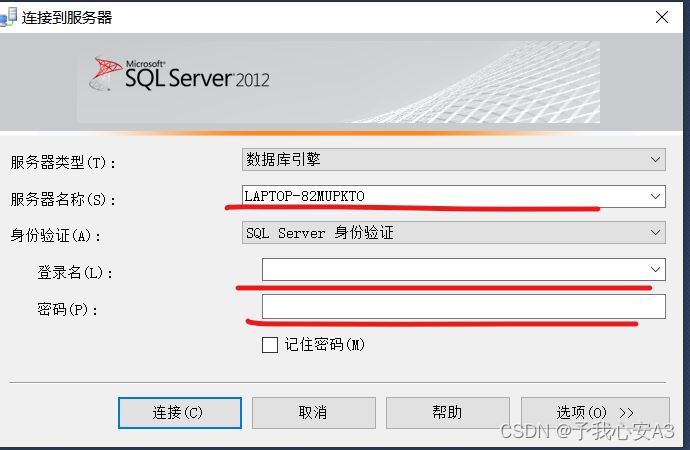The image size is (690, 450).
Task: Click the 记住密码(M) label text
Action: tap(325, 344)
